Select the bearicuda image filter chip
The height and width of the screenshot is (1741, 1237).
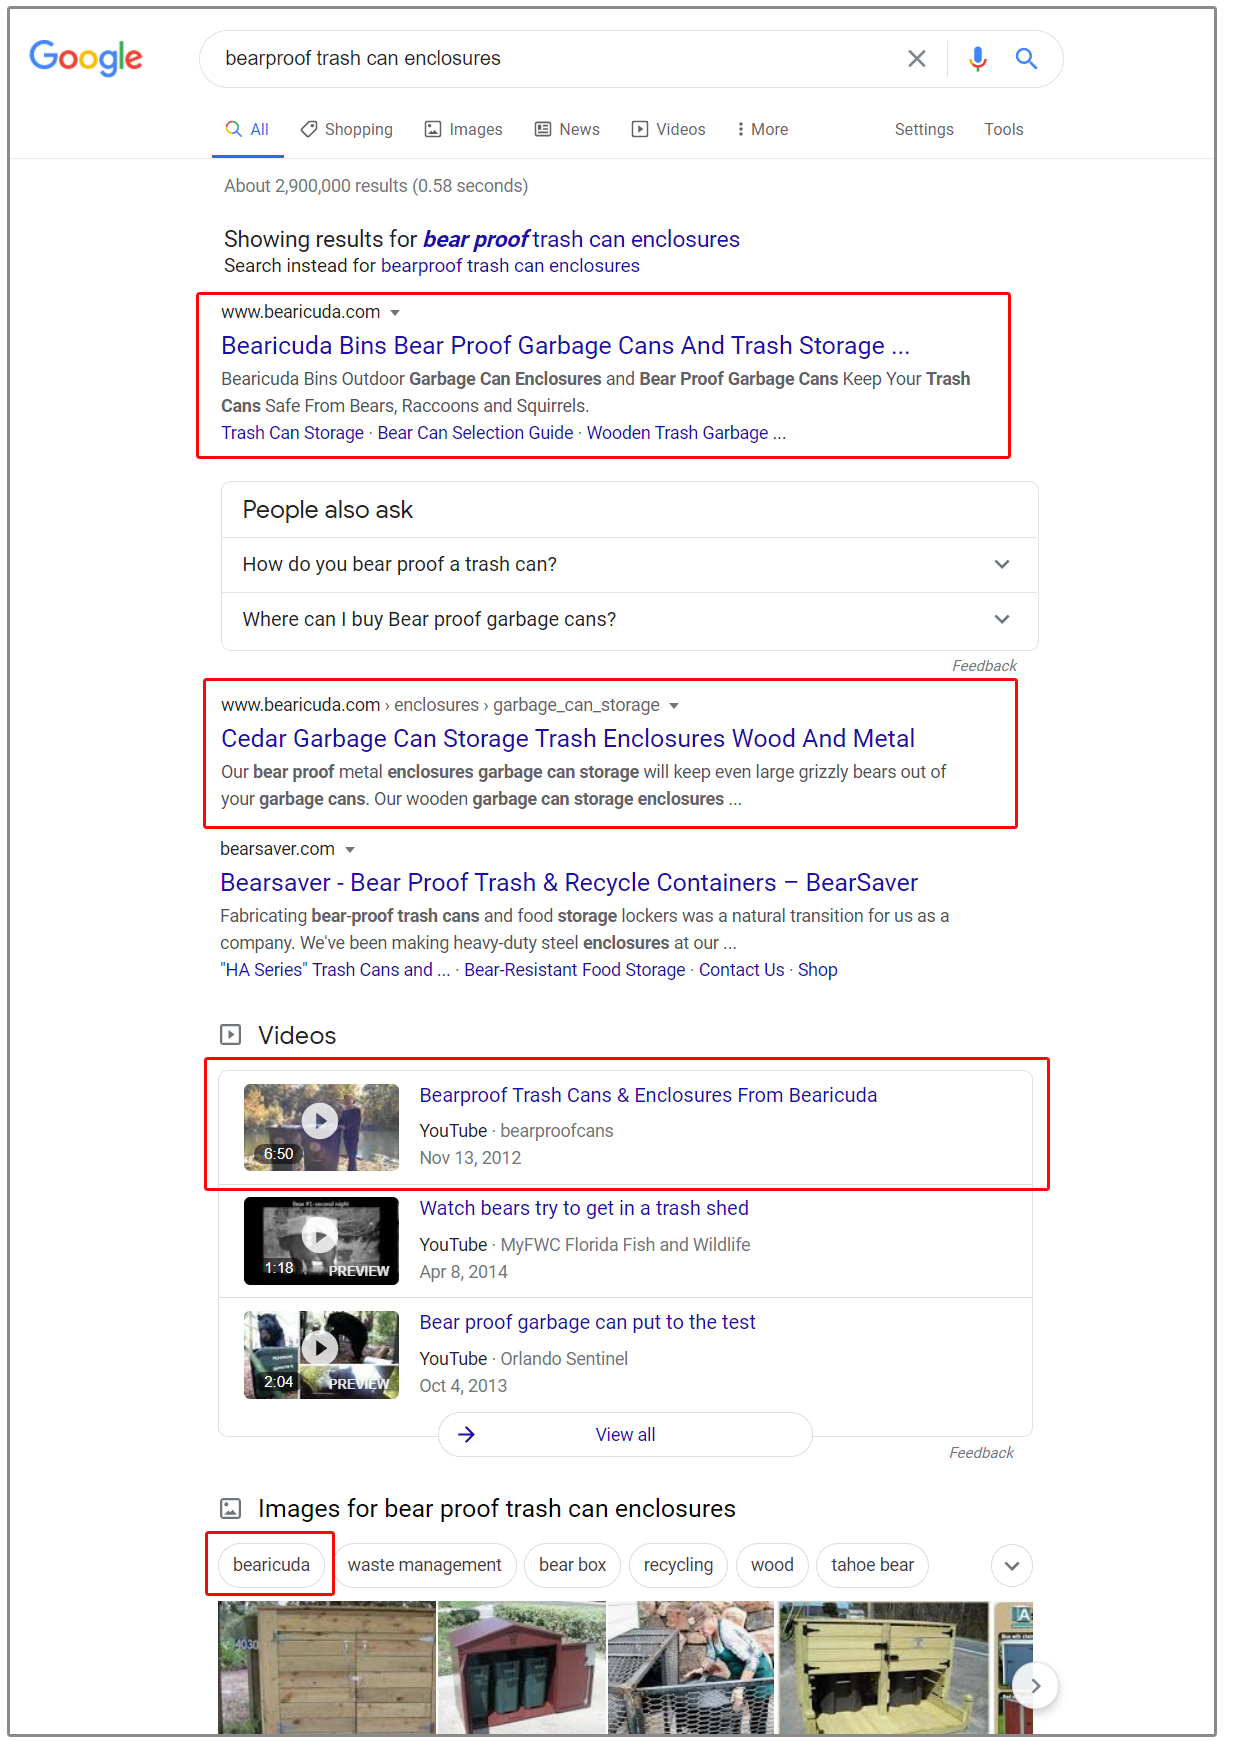tap(271, 1564)
